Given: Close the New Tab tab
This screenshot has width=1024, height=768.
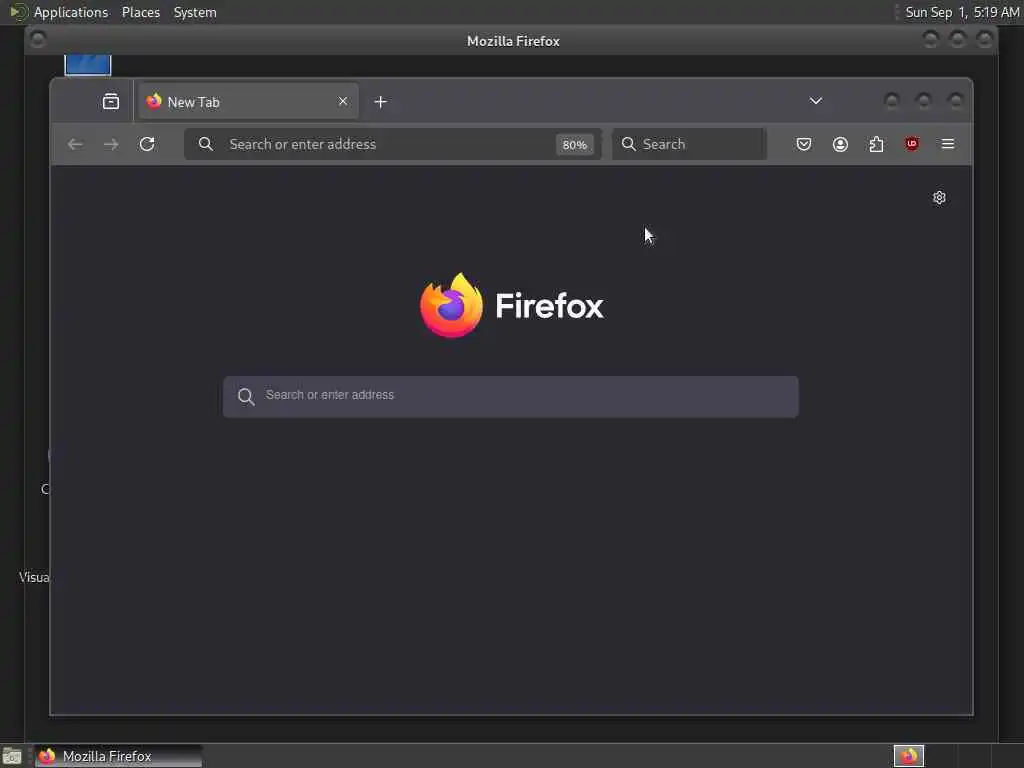Looking at the screenshot, I should (343, 101).
